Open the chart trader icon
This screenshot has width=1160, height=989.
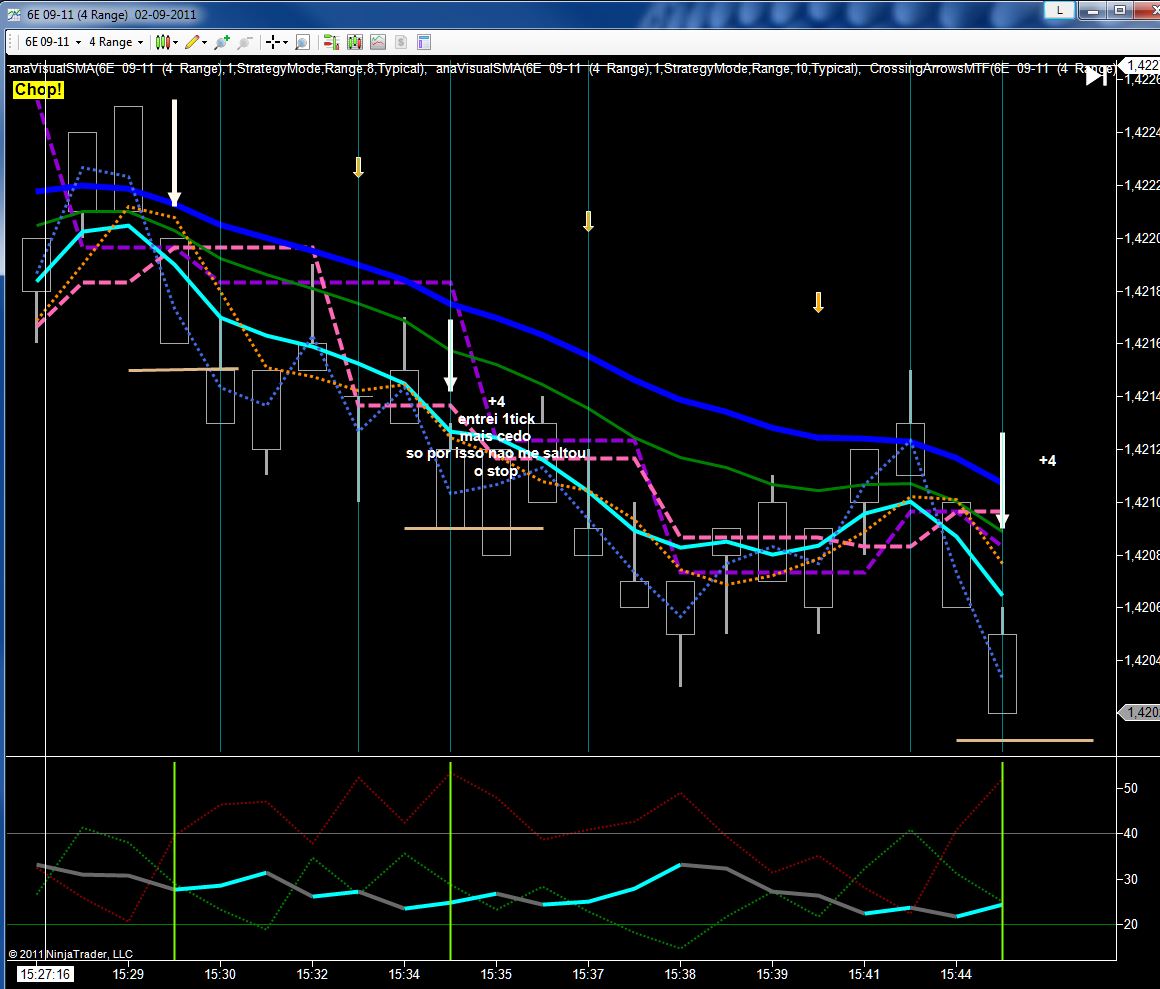(x=331, y=42)
